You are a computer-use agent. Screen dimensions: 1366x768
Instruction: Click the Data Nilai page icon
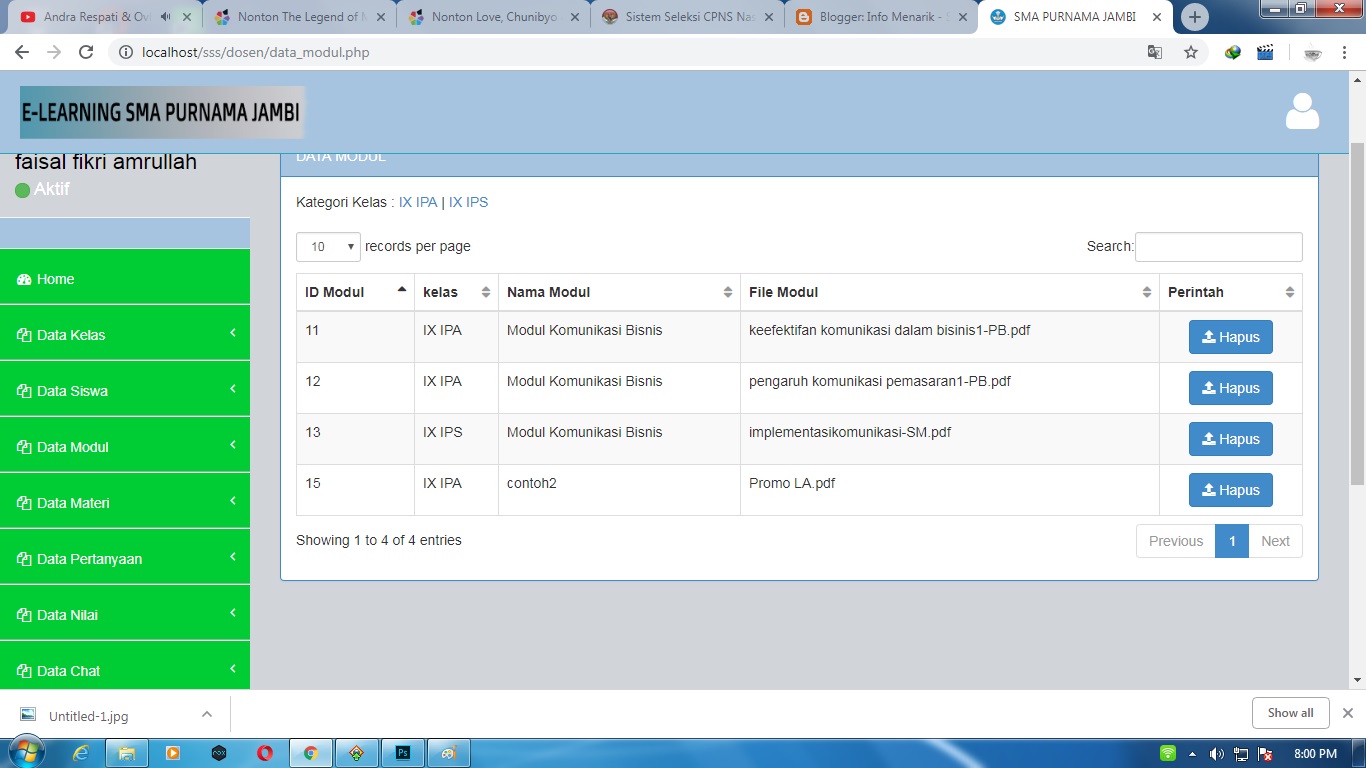22,614
